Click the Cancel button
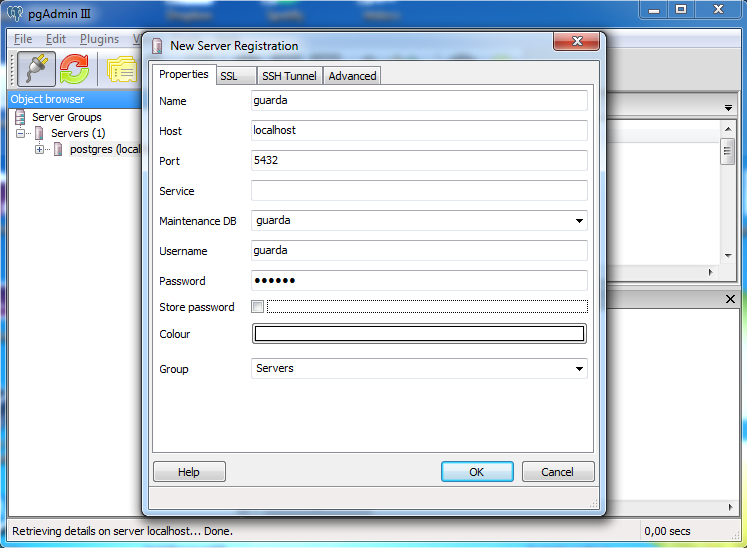Image resolution: width=747 pixels, height=548 pixels. [x=558, y=472]
